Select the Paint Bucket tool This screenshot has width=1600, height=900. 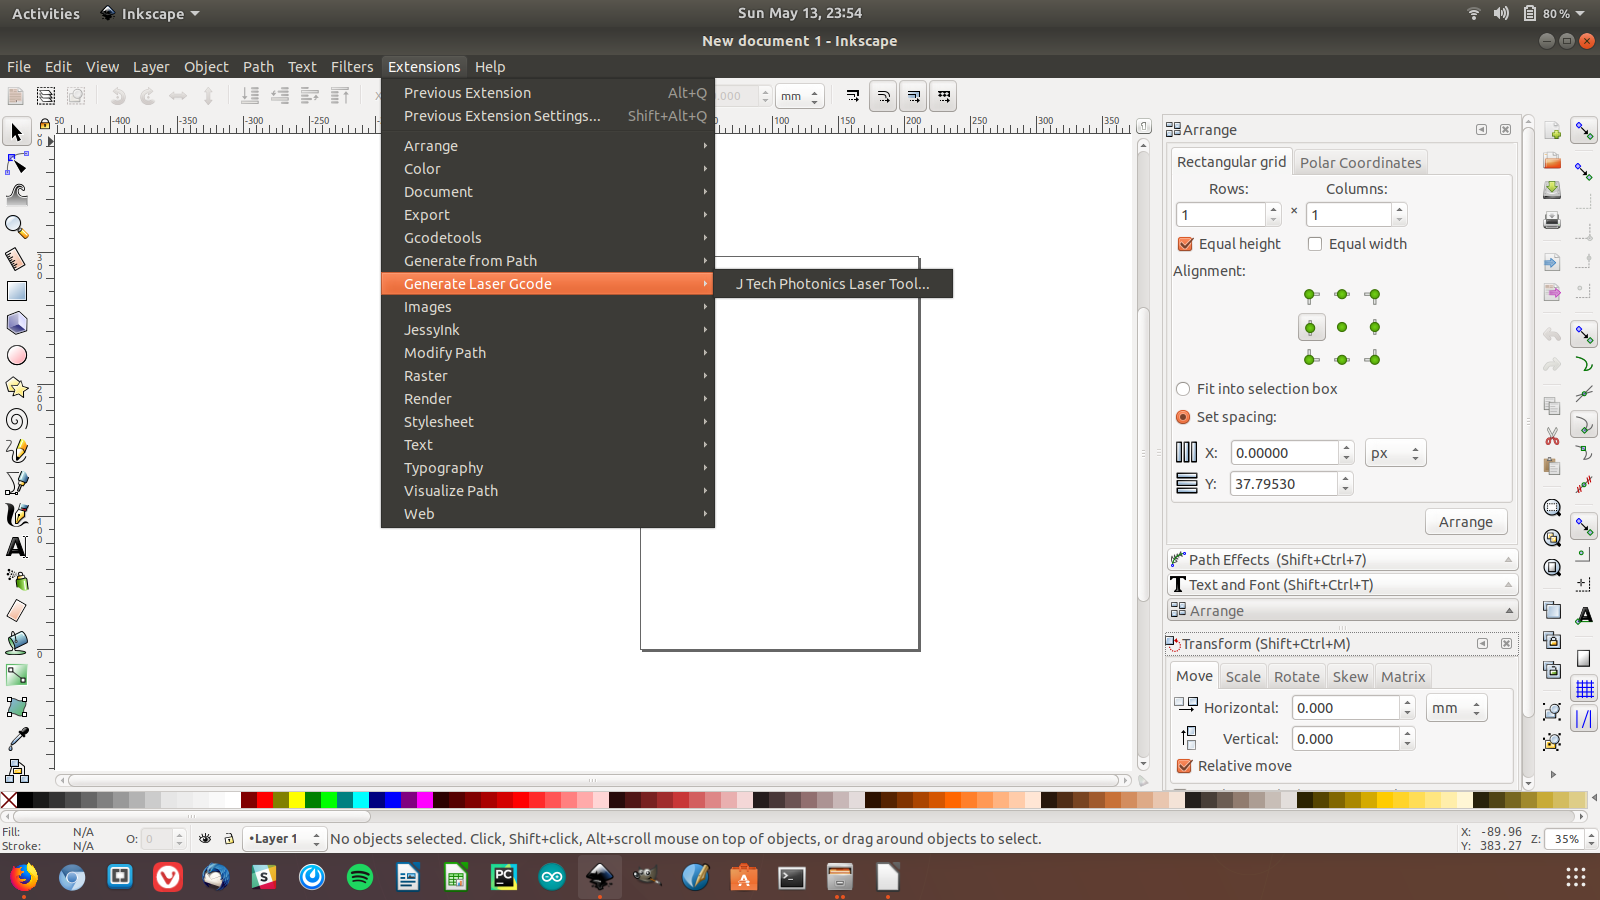click(16, 643)
